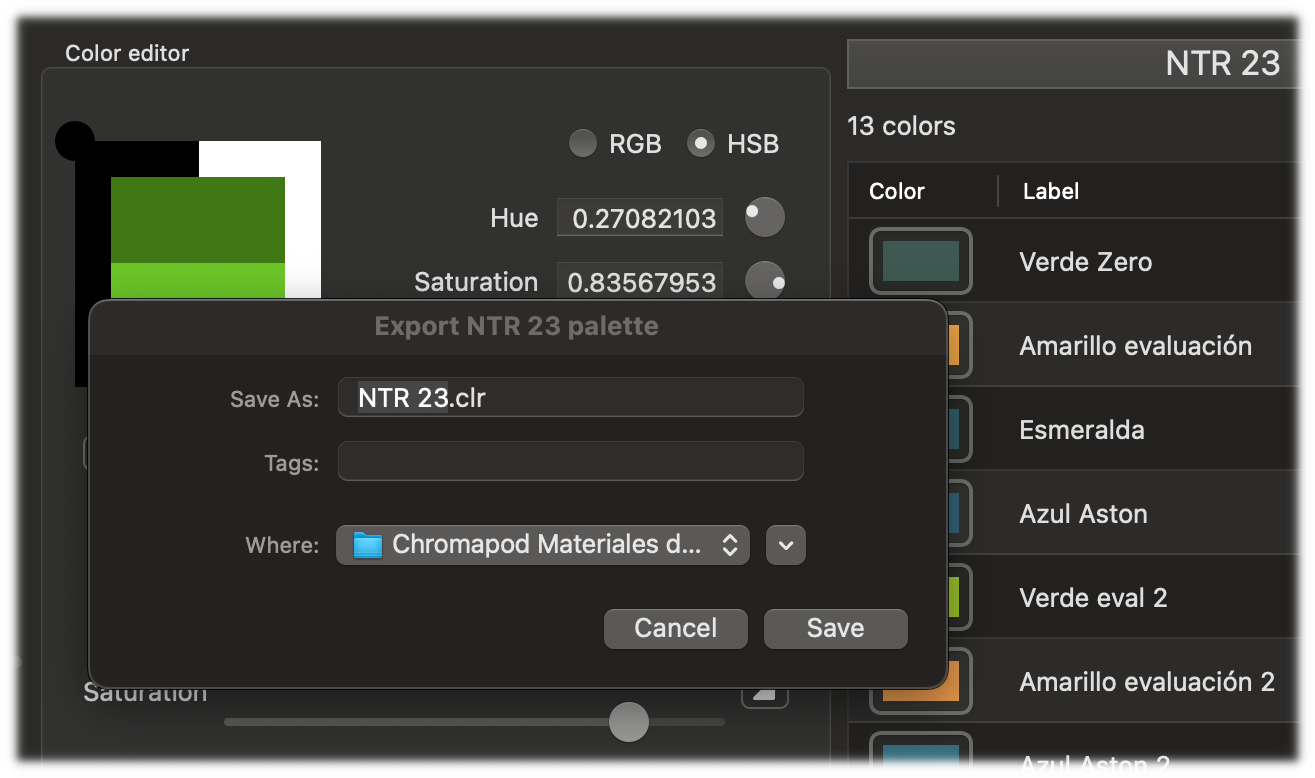Viewport: 1315px width, 778px height.
Task: Expand the save dialog with chevron button
Action: click(785, 545)
